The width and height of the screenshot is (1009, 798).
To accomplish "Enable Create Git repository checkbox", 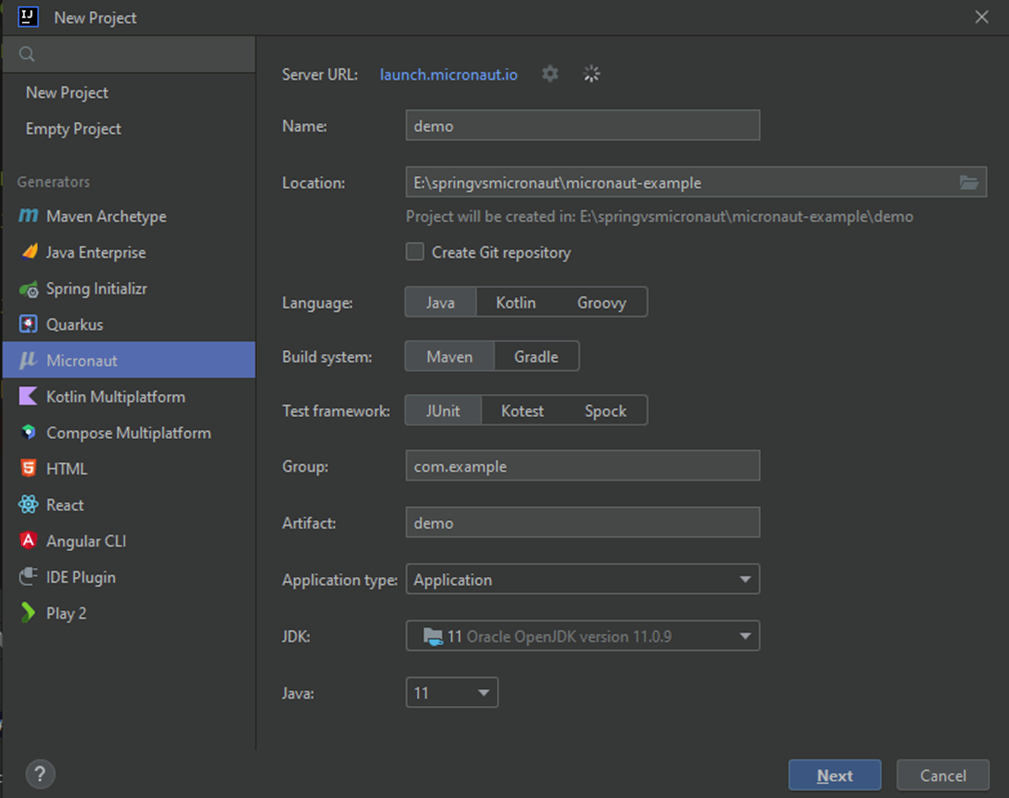I will click(415, 252).
